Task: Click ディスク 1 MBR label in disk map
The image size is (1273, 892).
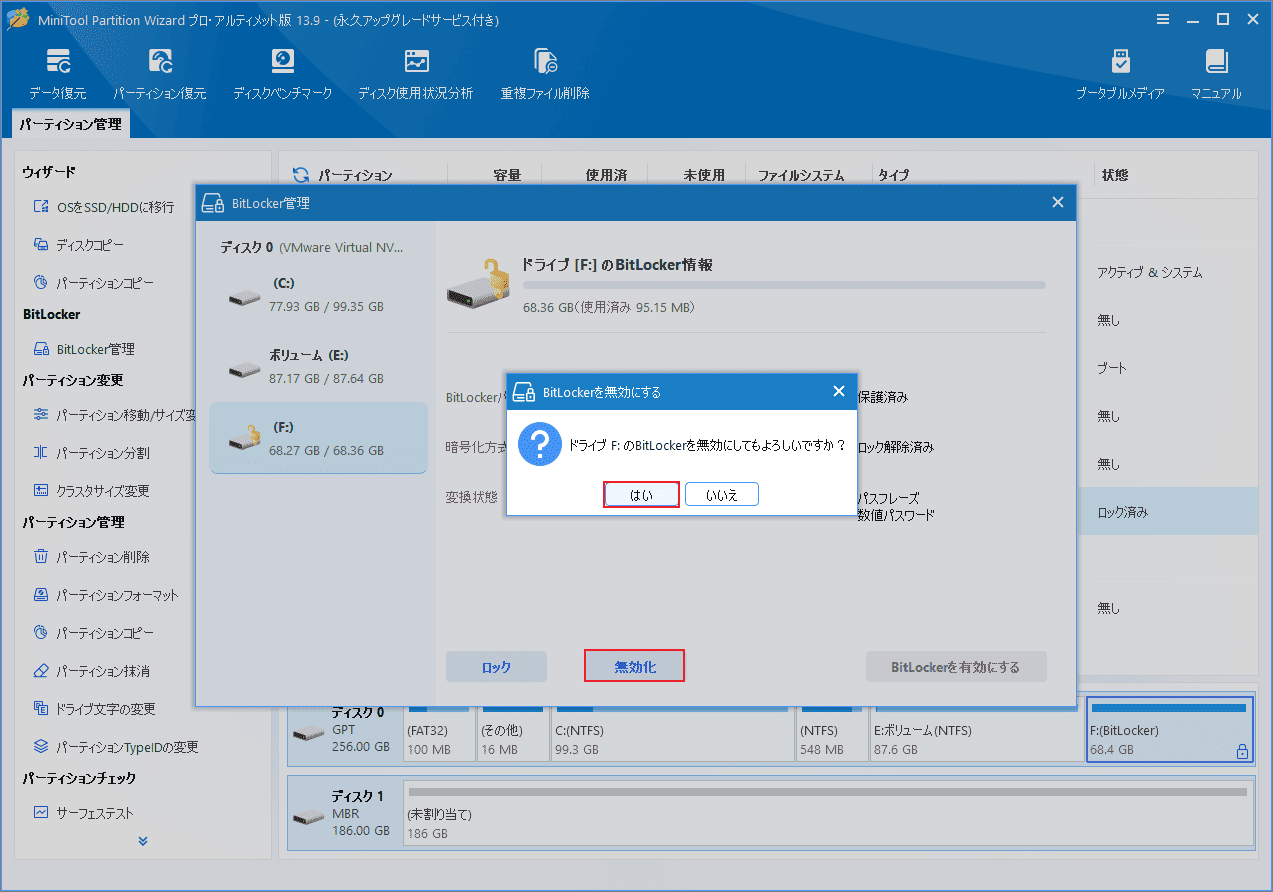Action: (x=345, y=812)
